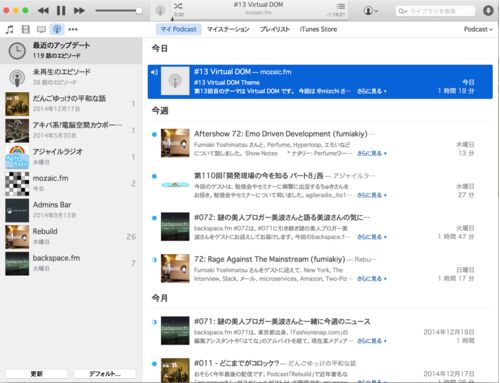Image resolution: width=500 pixels, height=383 pixels.
Task: Click the #072 backspace.fm episode artwork
Action: (175, 226)
